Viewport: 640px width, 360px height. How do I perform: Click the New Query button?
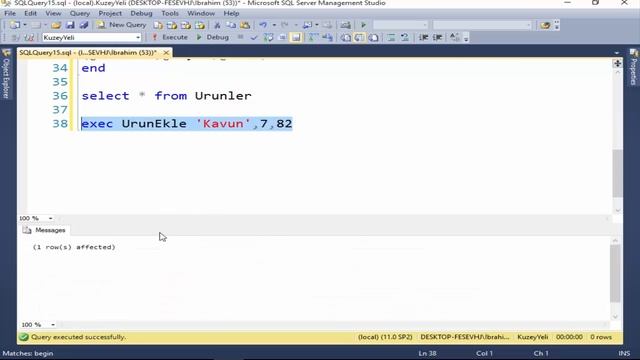point(122,25)
